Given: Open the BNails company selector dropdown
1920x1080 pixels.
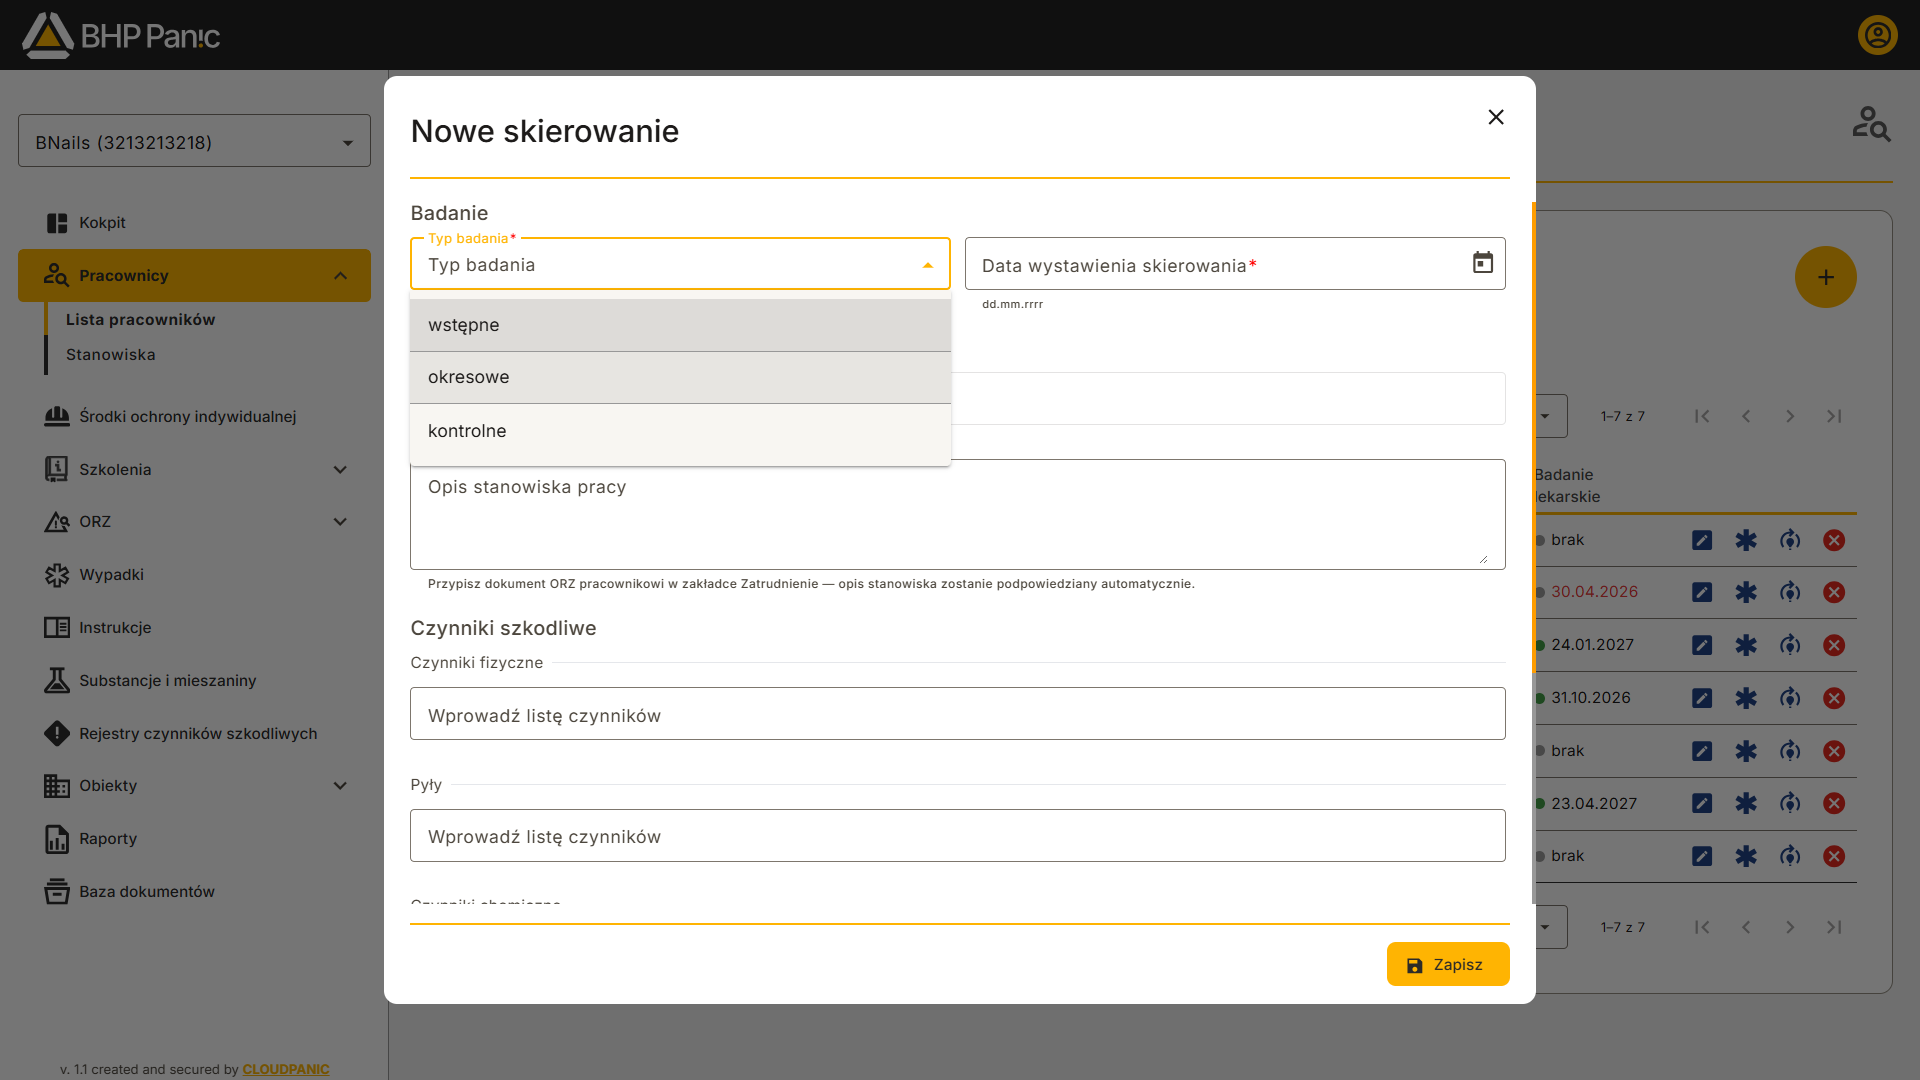Looking at the screenshot, I should [x=194, y=141].
